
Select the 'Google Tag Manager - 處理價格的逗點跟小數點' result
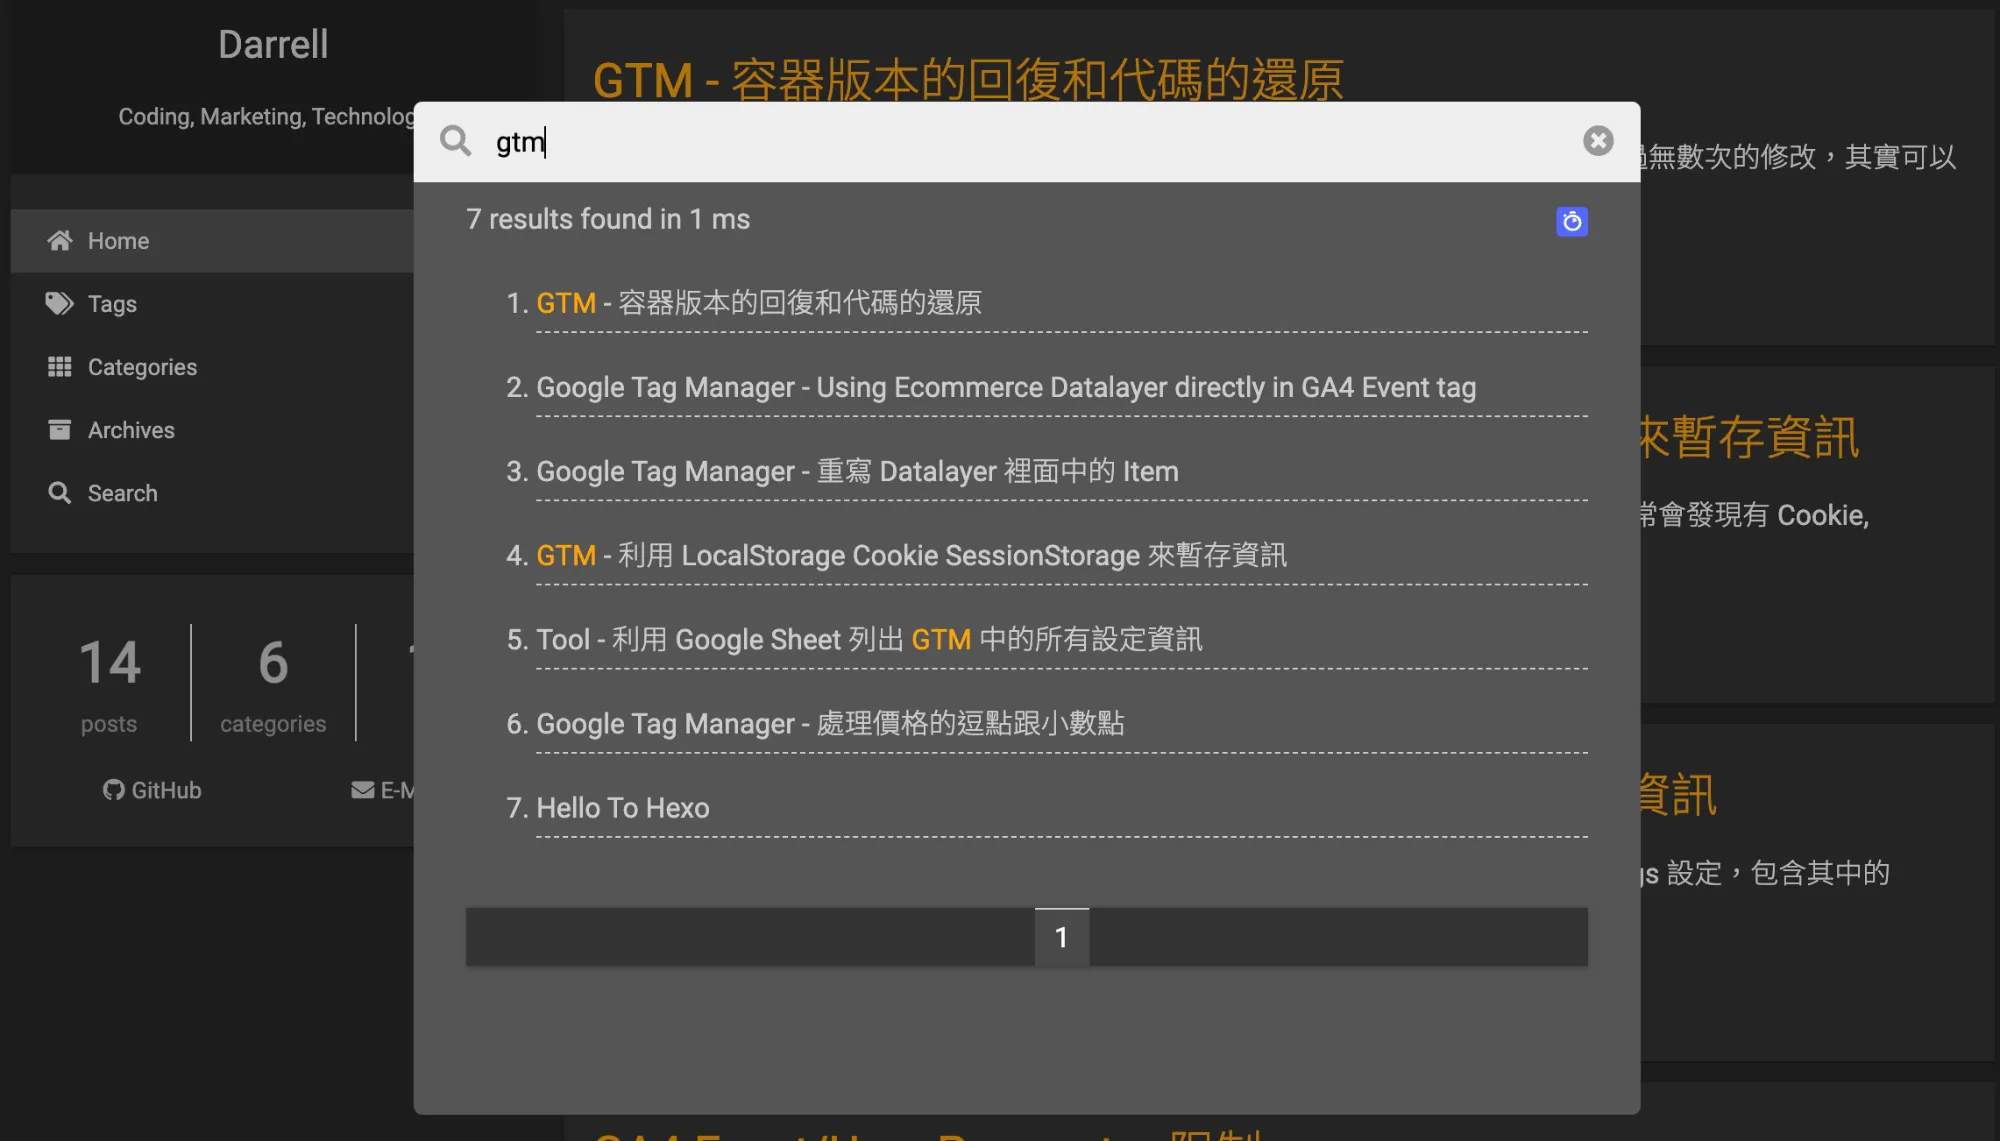click(830, 723)
